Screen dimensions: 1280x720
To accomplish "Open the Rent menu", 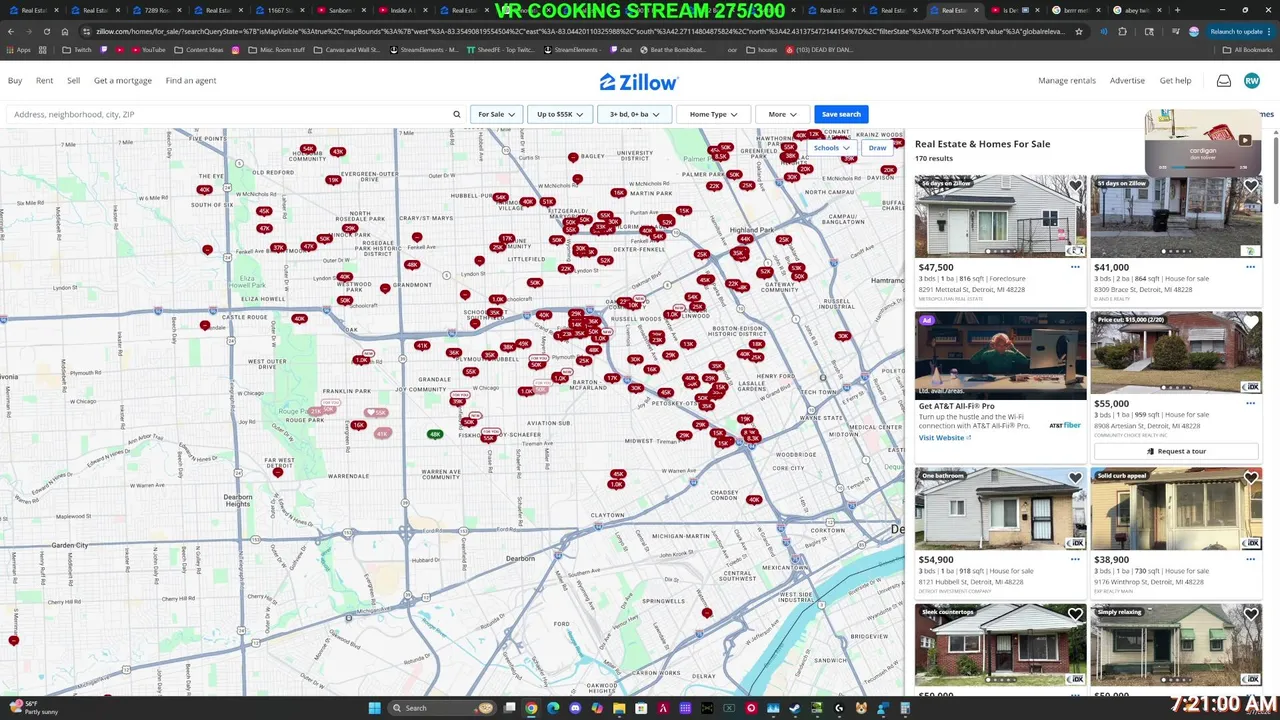I will (44, 80).
